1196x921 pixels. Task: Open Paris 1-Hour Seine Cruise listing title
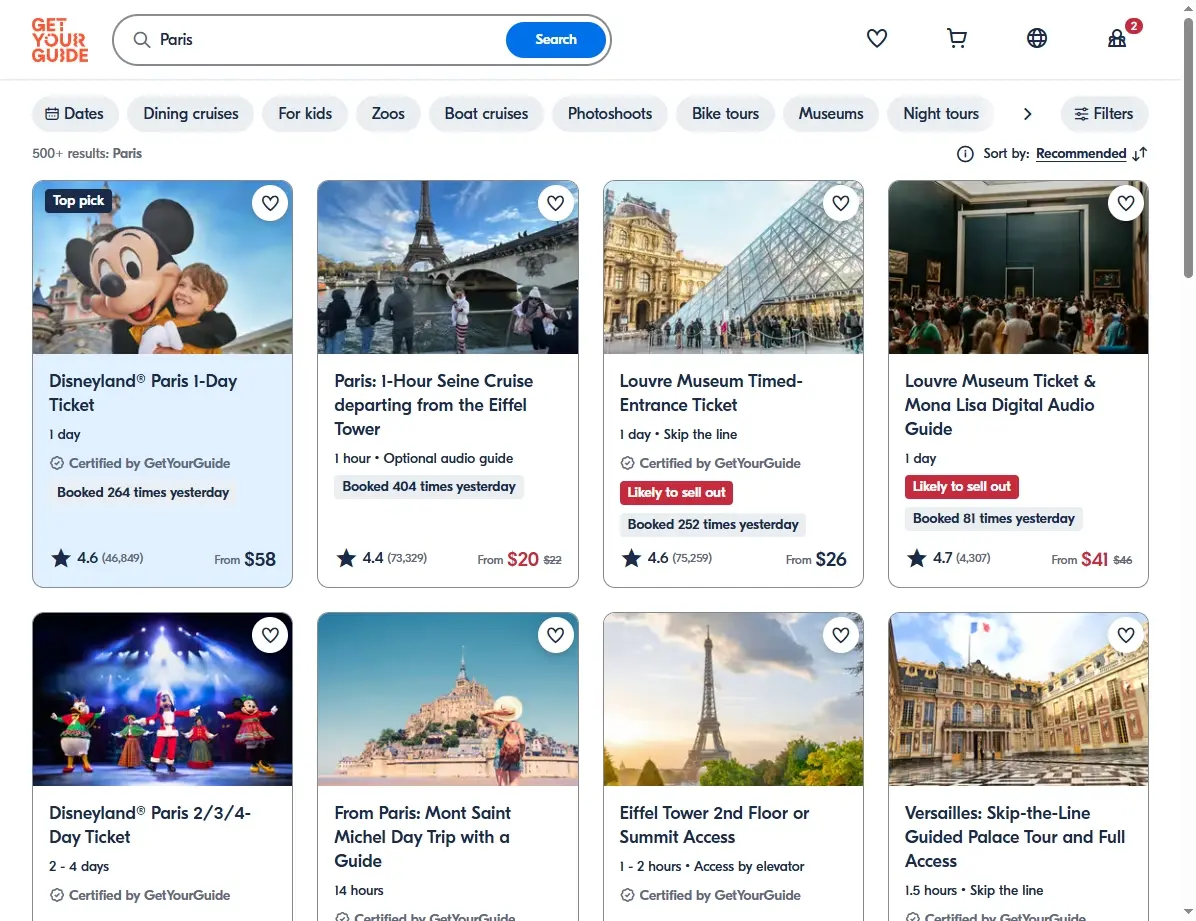click(x=433, y=405)
